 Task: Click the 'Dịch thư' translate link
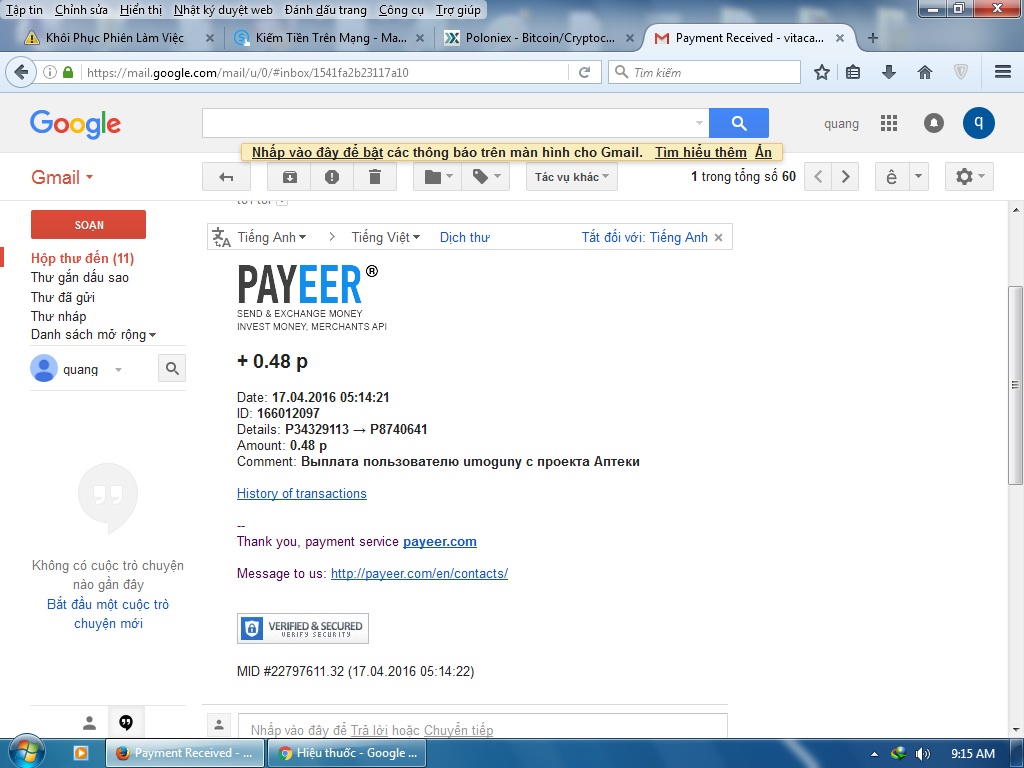click(x=464, y=237)
